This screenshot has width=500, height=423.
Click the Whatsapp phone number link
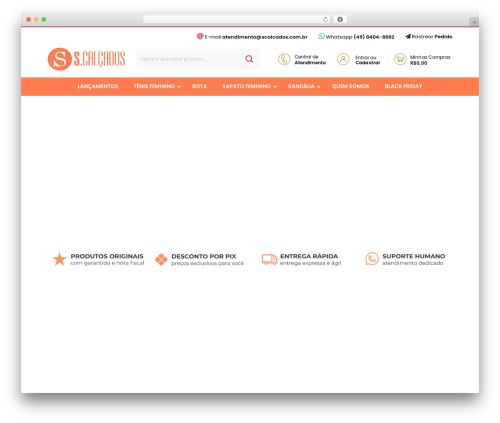[x=374, y=37]
